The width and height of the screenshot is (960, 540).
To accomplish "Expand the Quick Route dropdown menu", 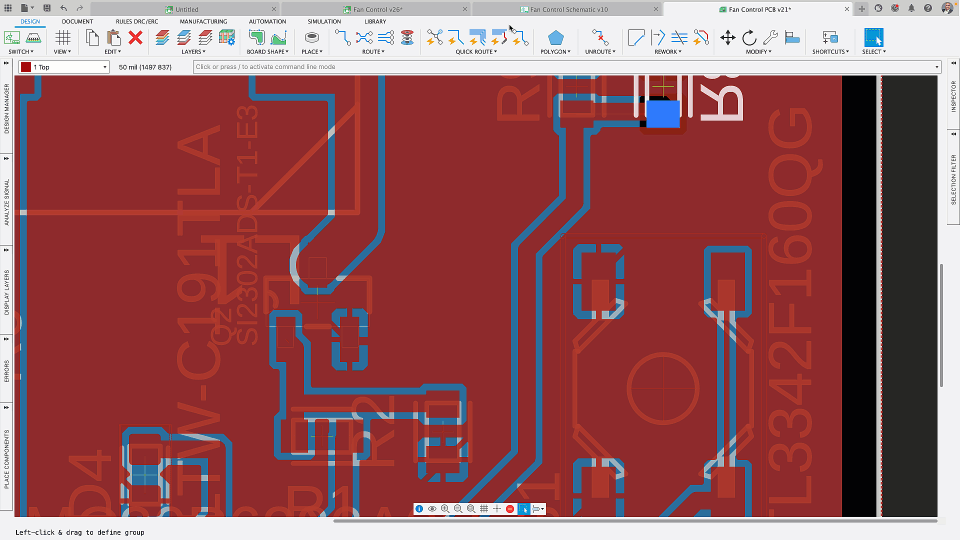I will (x=477, y=51).
